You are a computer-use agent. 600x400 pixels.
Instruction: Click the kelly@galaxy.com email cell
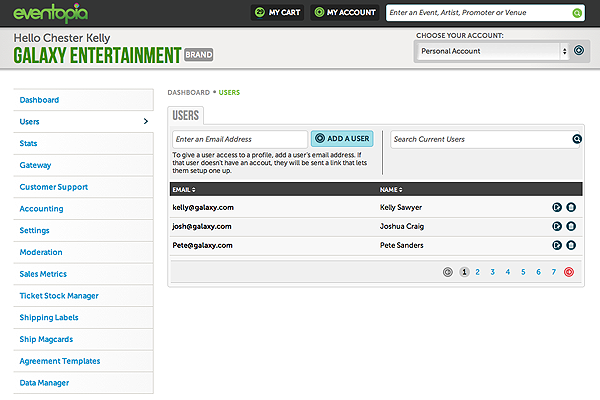[203, 207]
